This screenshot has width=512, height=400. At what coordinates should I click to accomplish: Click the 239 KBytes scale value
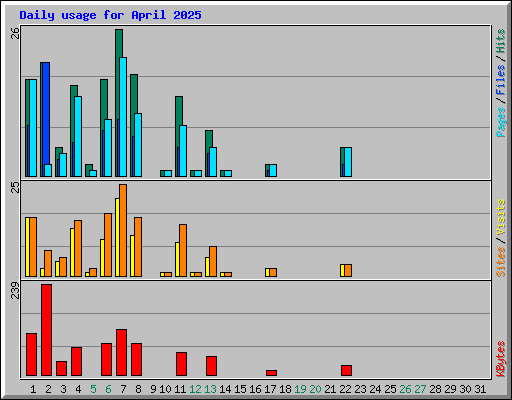[x=15, y=290]
